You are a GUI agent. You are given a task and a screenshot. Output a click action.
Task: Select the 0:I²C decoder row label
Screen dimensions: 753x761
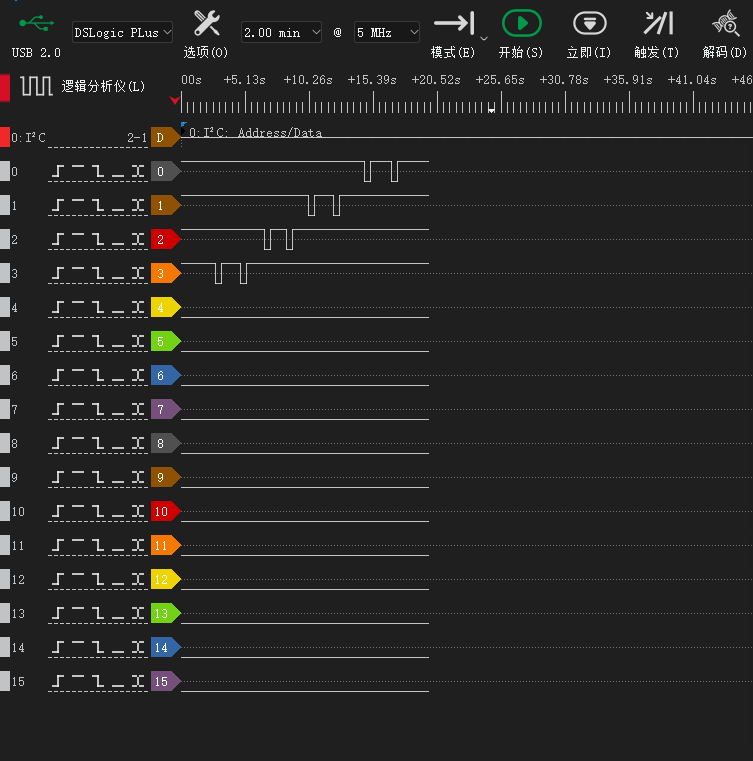[29, 138]
